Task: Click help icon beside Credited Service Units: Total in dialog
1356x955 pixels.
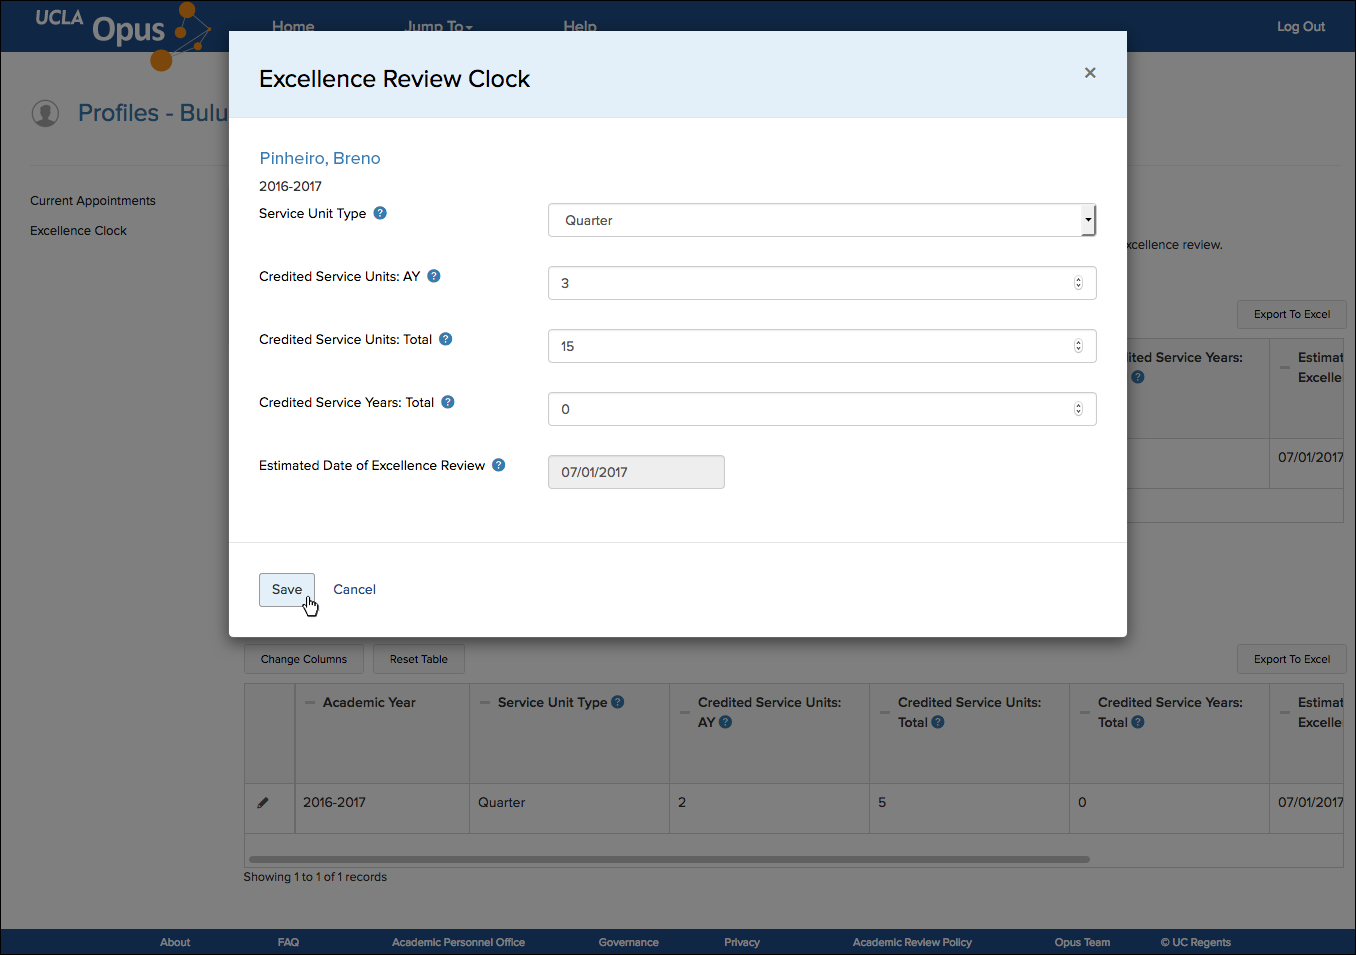Action: point(446,339)
